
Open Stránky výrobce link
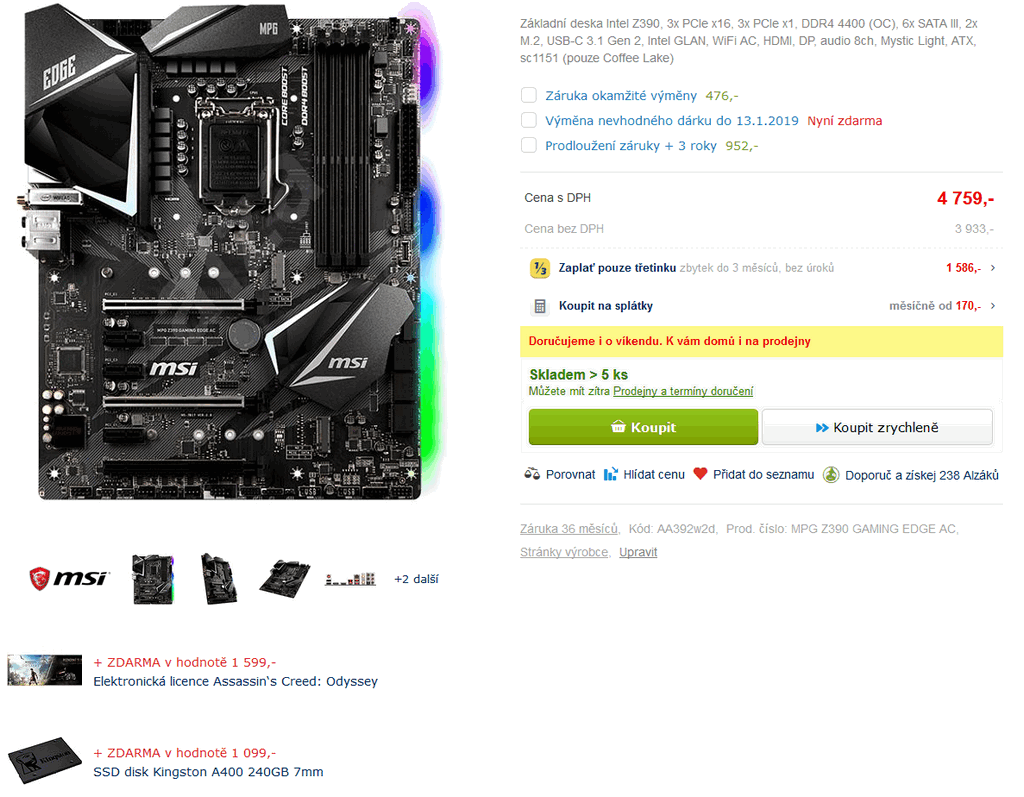(564, 552)
